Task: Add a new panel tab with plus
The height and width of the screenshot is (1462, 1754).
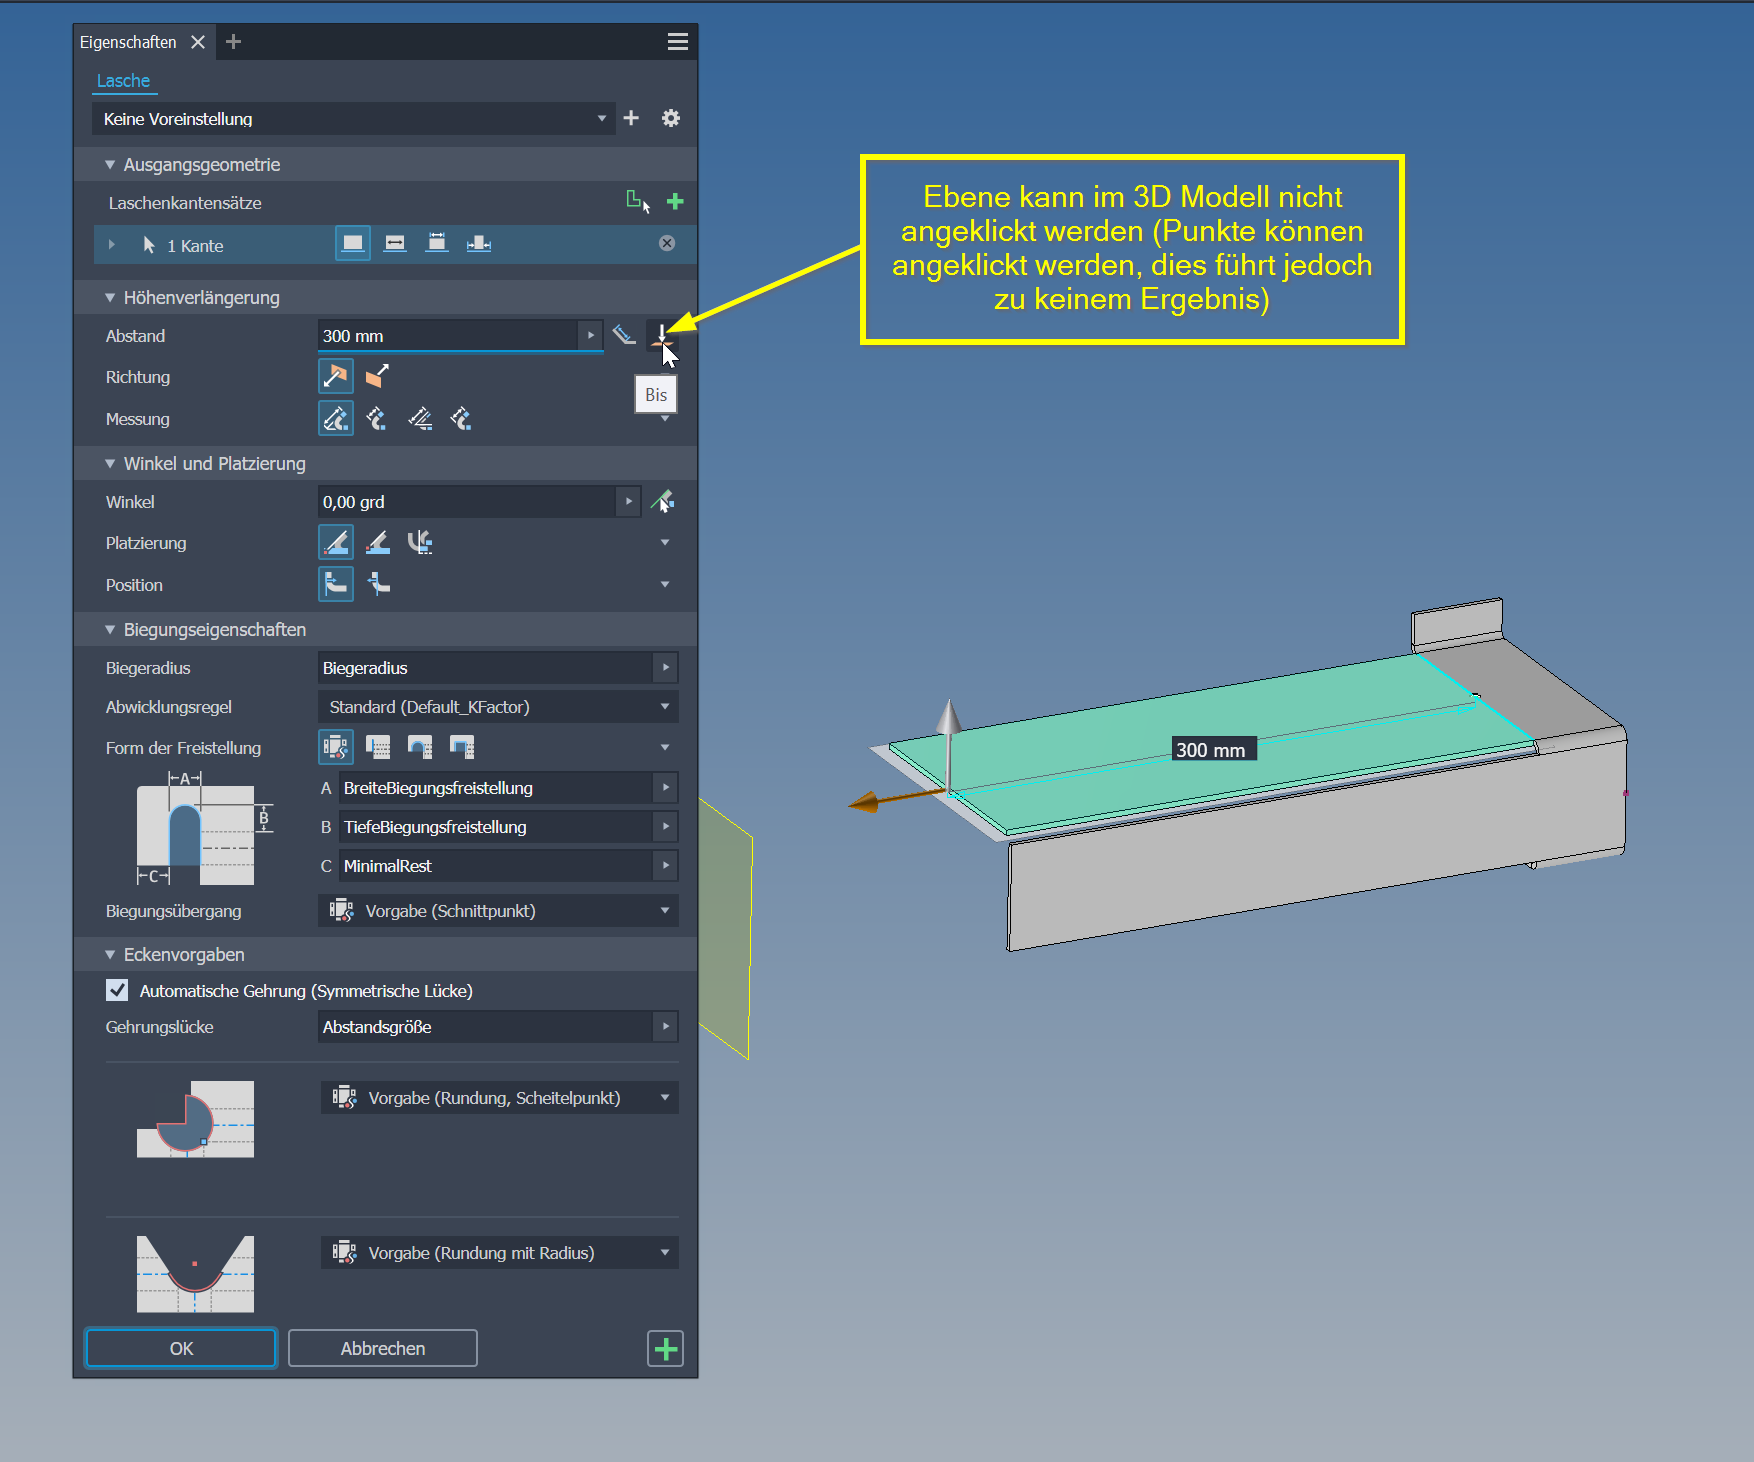Action: pos(234,42)
